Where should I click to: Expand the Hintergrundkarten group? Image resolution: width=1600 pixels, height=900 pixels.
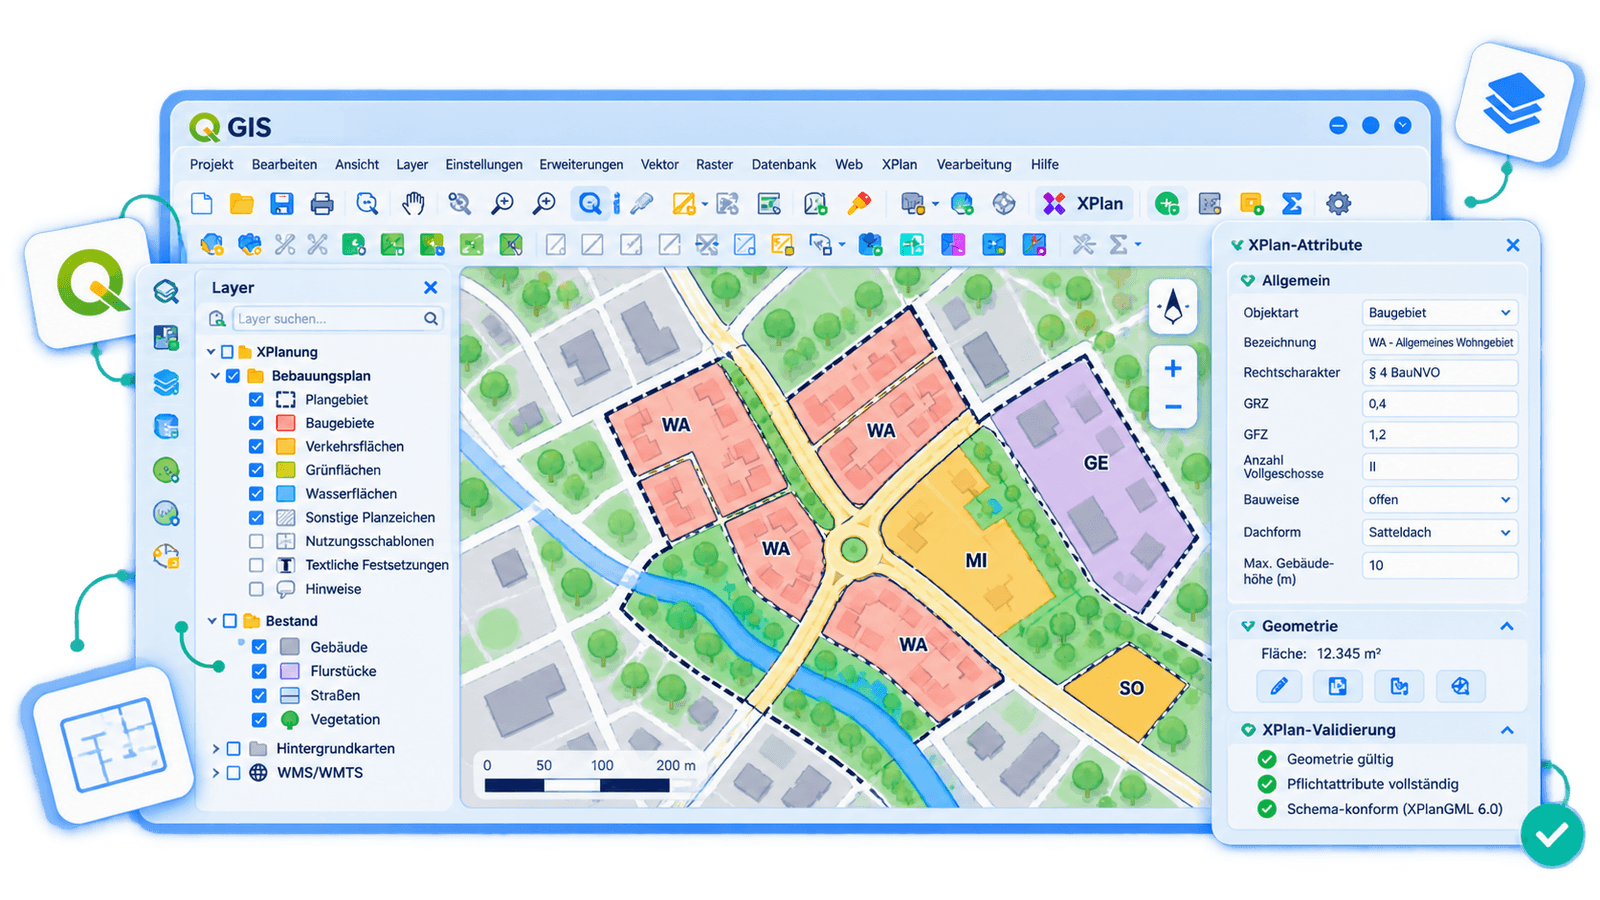click(x=216, y=748)
